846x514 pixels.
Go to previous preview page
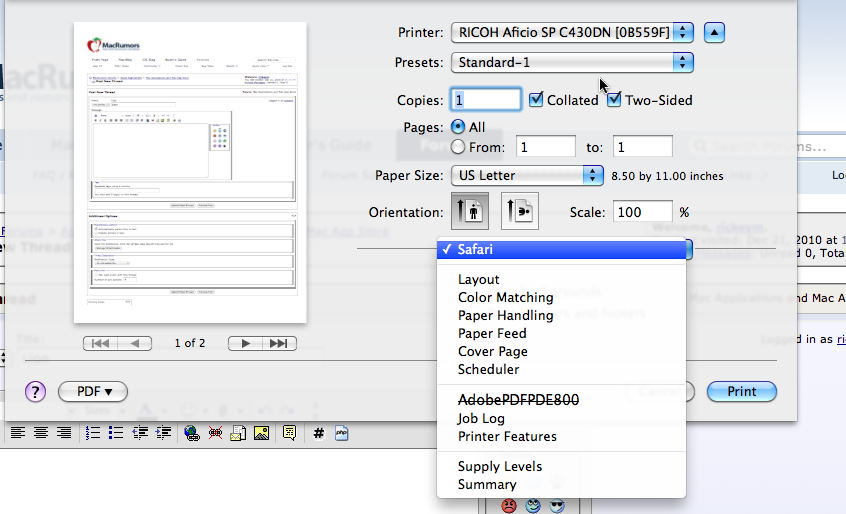[135, 344]
